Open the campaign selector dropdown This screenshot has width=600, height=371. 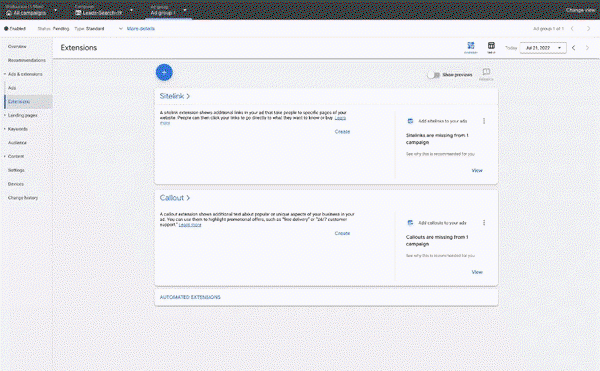click(104, 11)
